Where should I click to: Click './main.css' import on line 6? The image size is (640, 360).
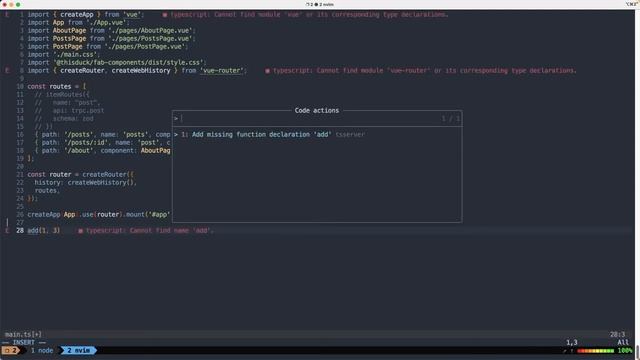pyautogui.click(x=75, y=54)
